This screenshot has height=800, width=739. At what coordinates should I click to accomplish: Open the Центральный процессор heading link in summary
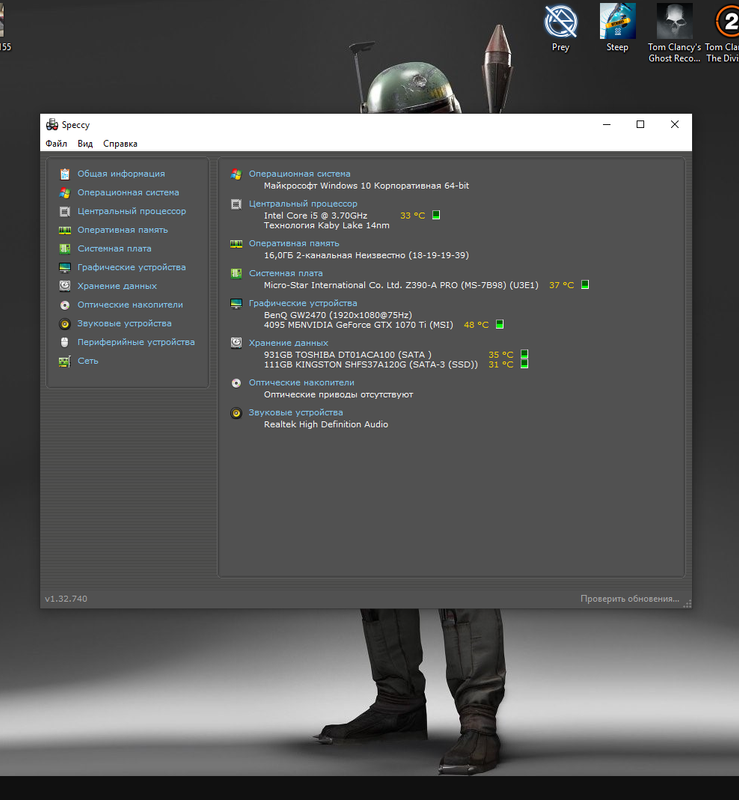click(x=303, y=204)
